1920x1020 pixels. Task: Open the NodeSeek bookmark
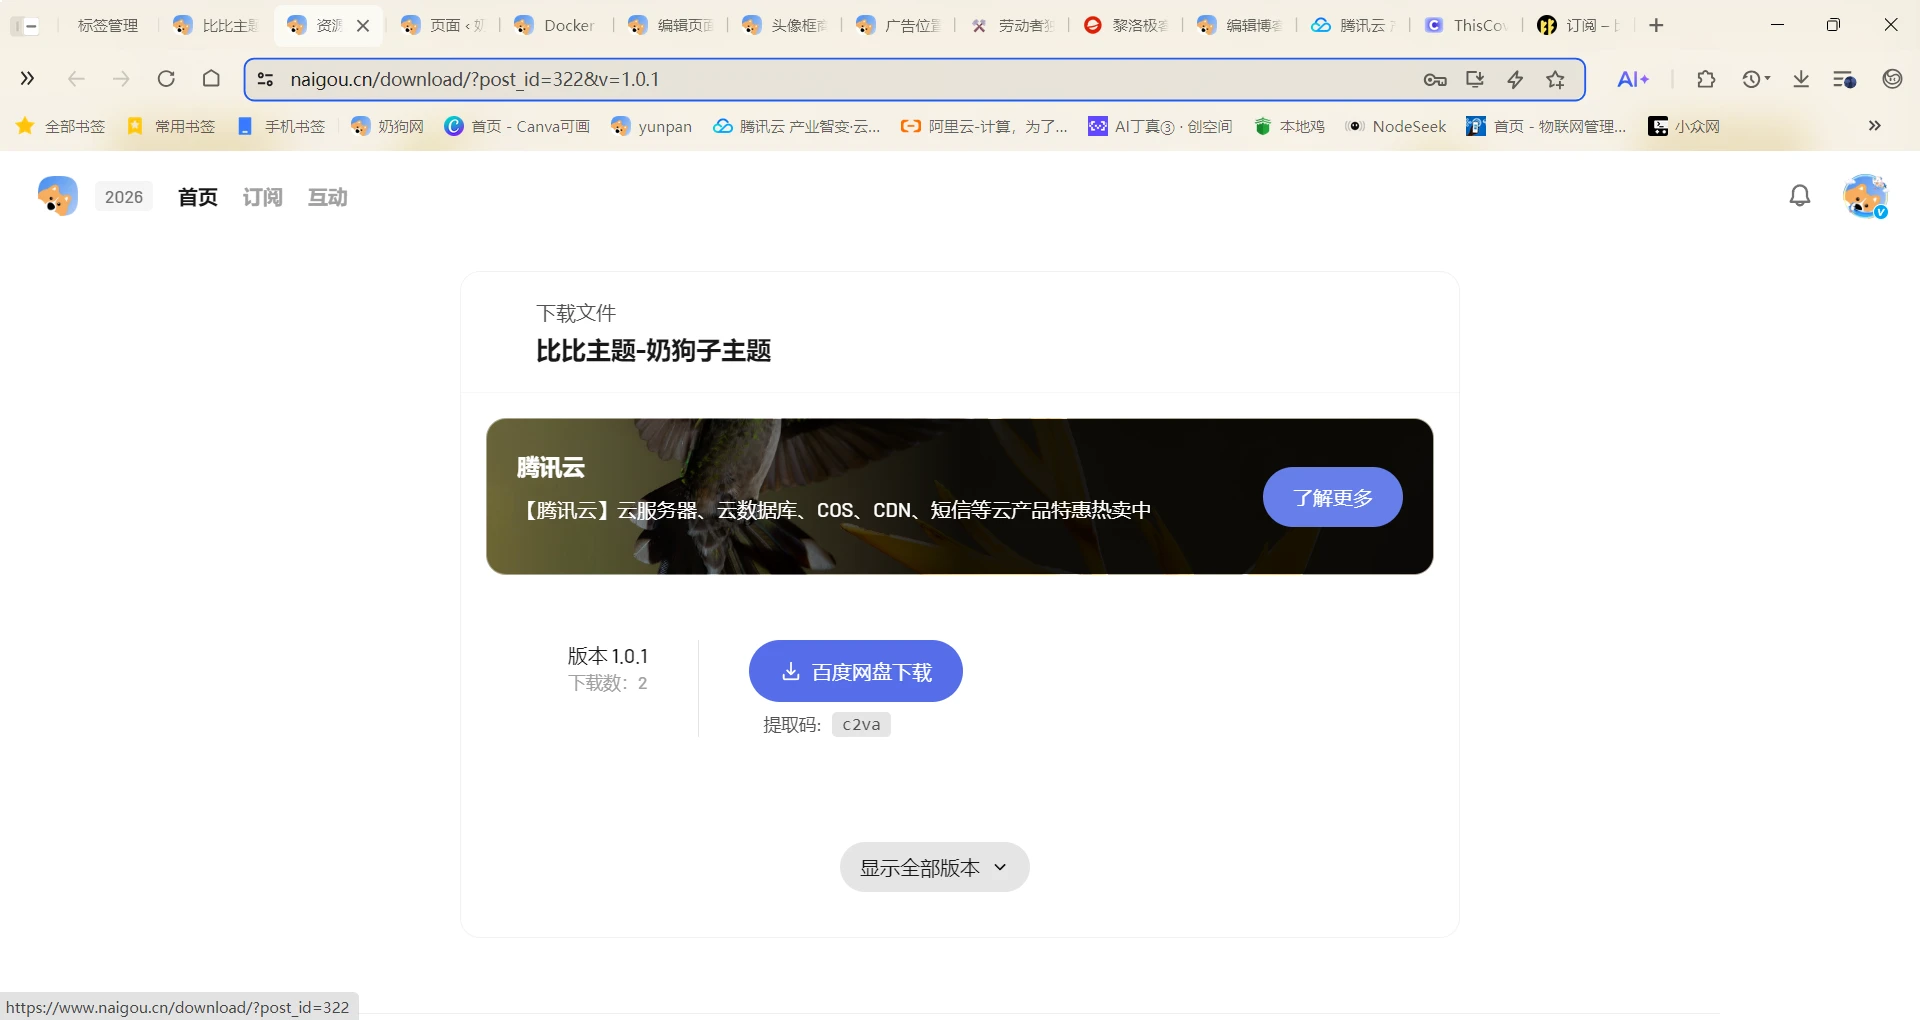[1396, 126]
